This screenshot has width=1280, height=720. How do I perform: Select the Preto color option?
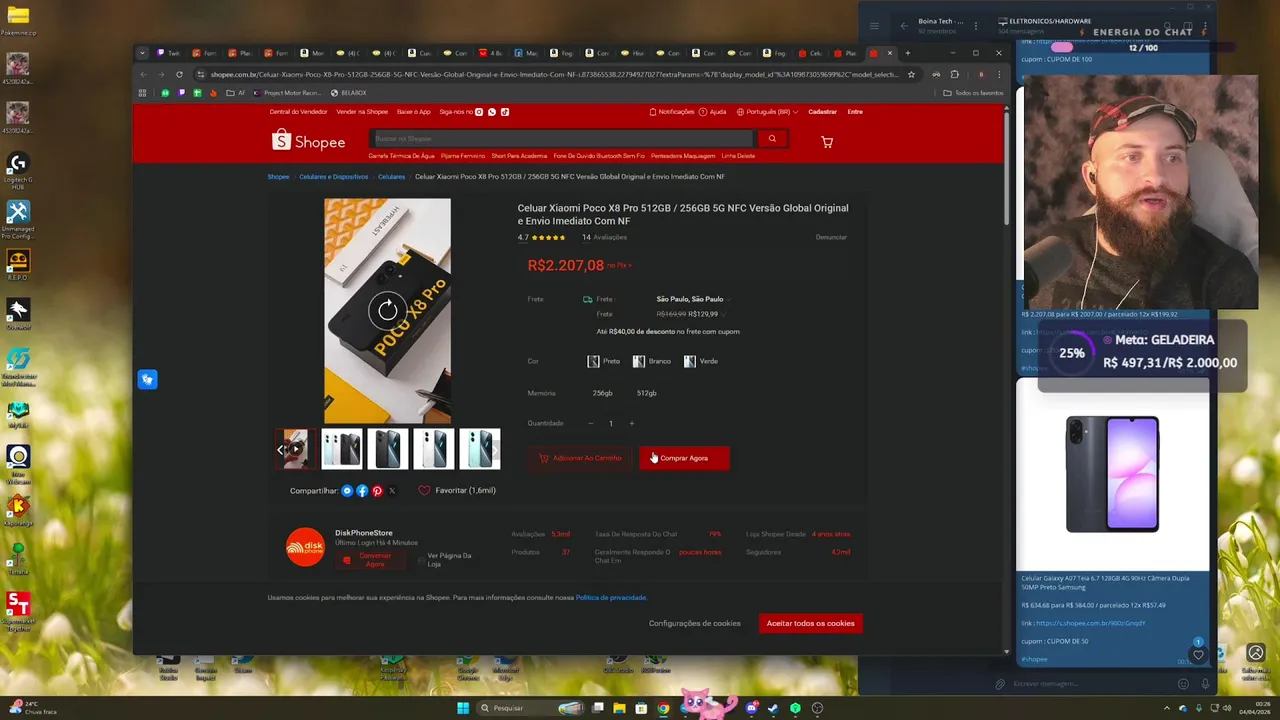click(x=604, y=361)
